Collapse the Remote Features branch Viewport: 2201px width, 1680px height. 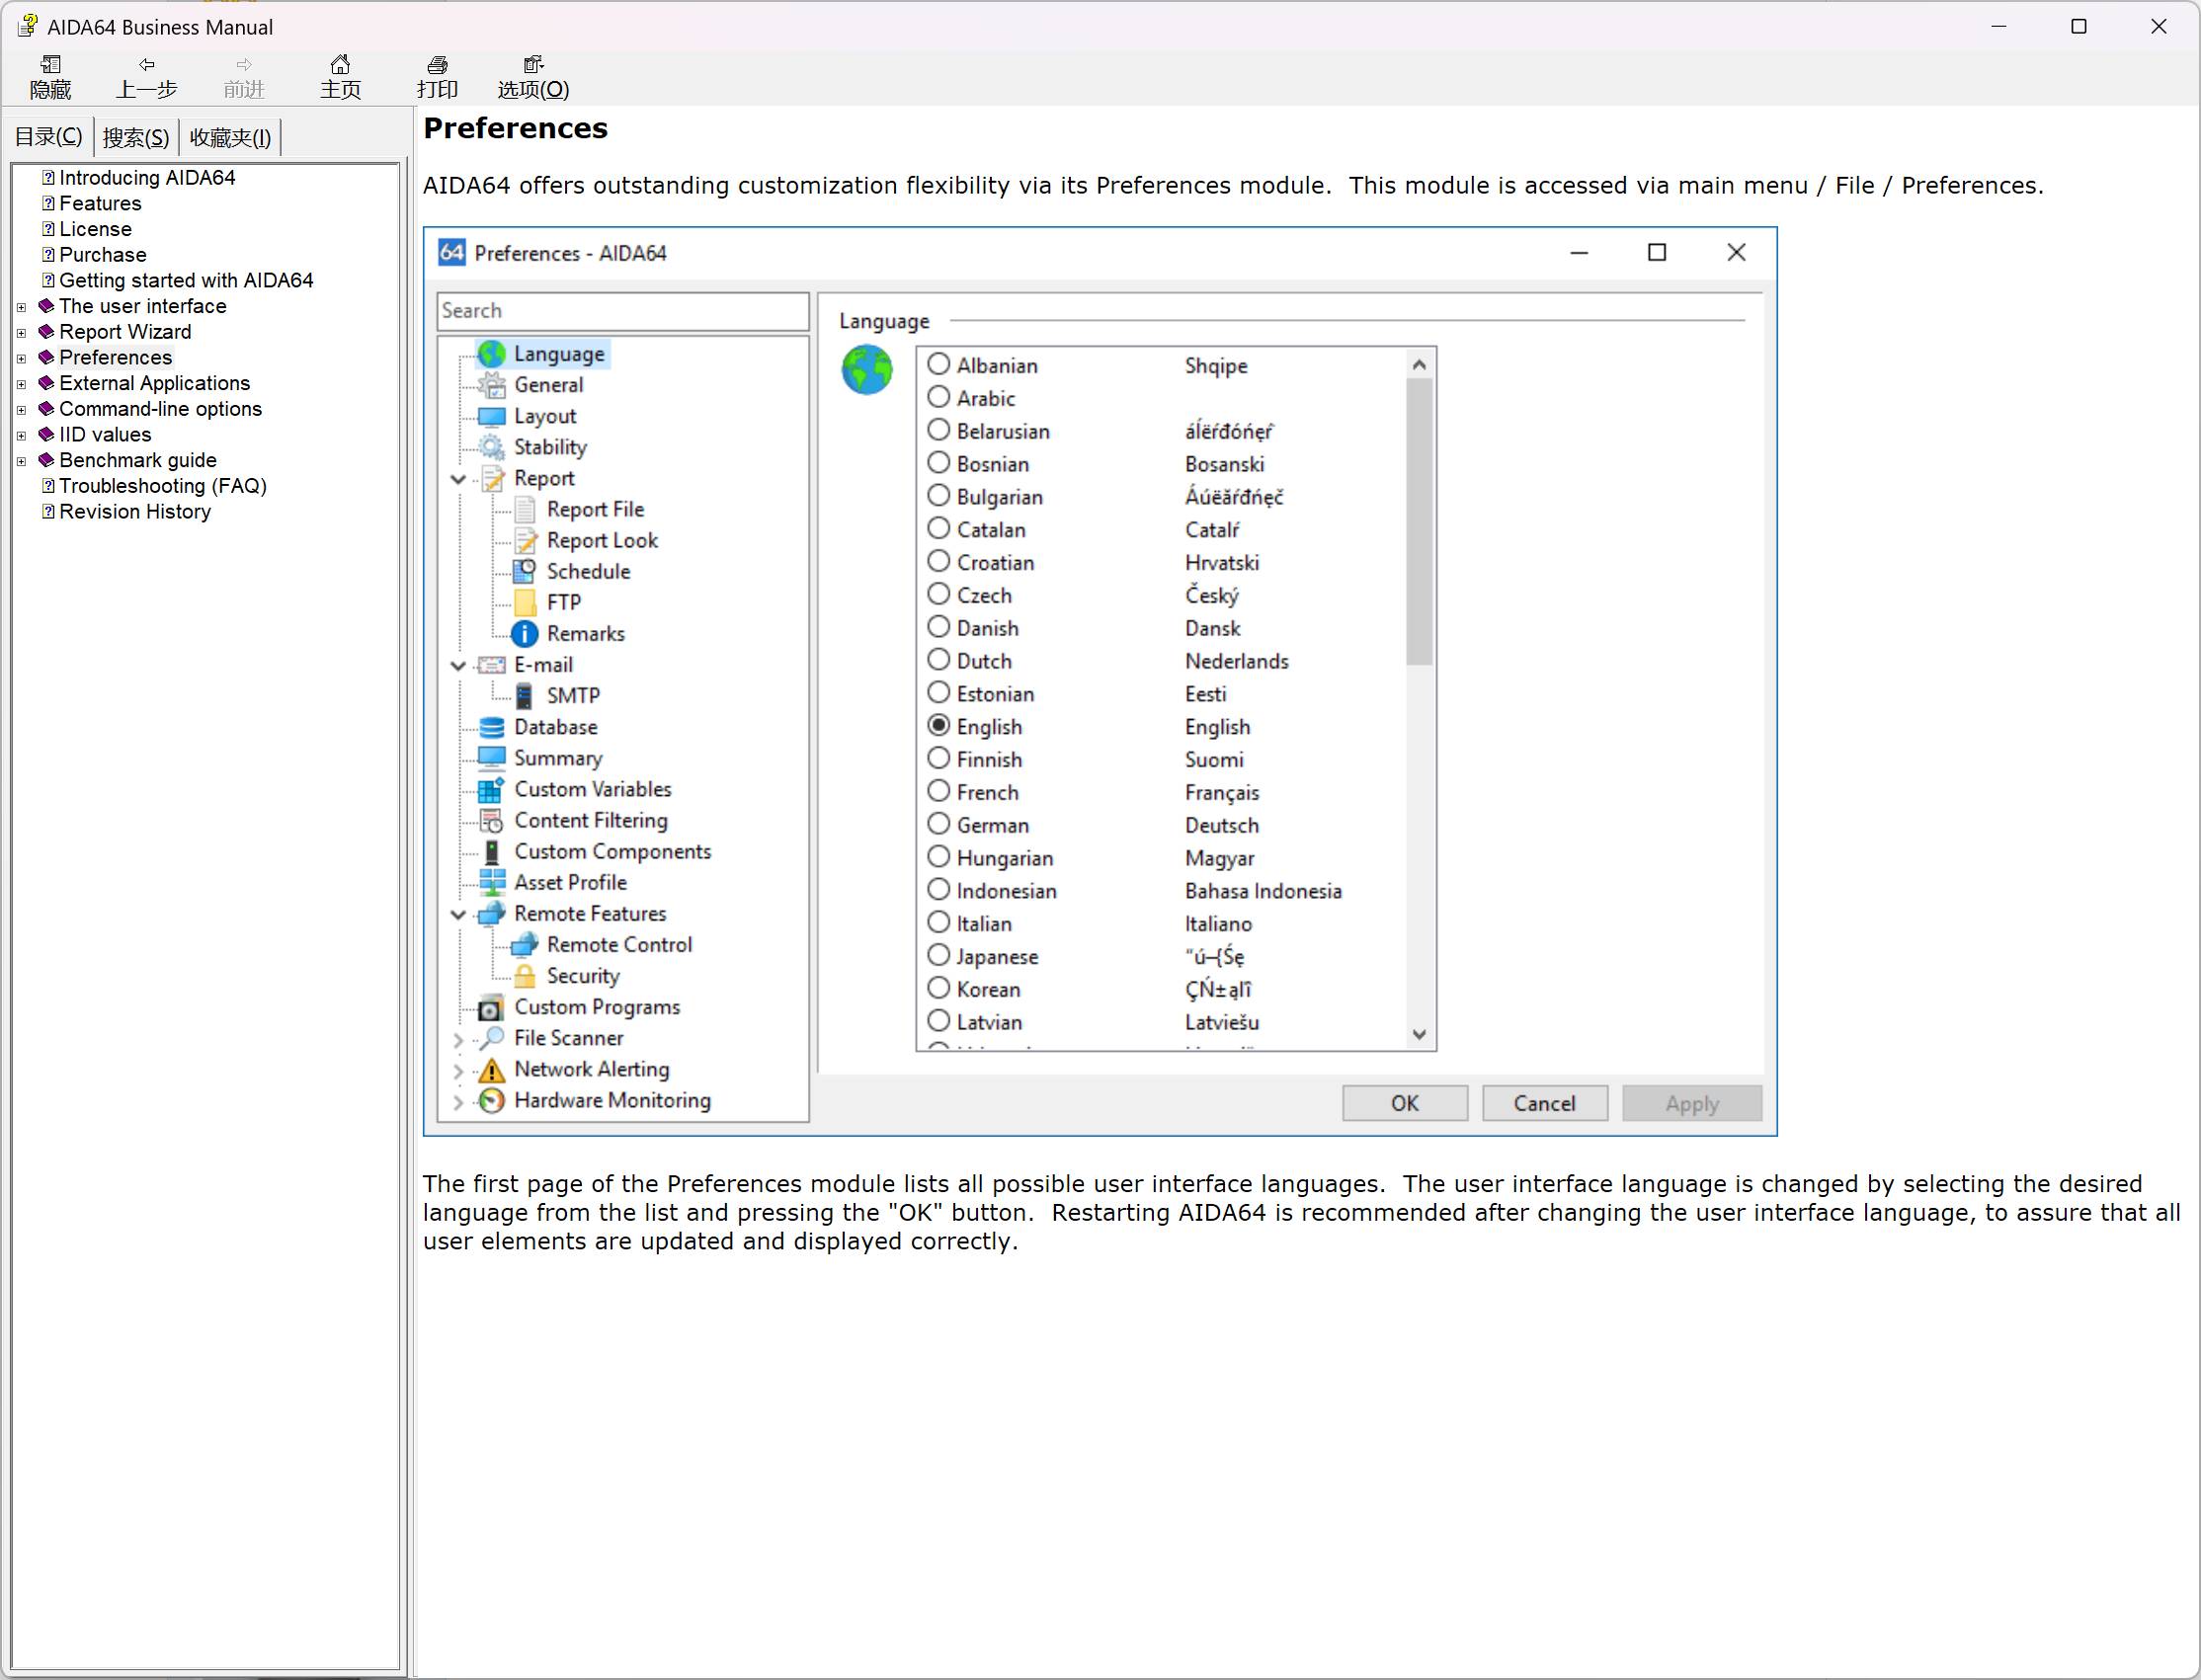click(x=458, y=914)
